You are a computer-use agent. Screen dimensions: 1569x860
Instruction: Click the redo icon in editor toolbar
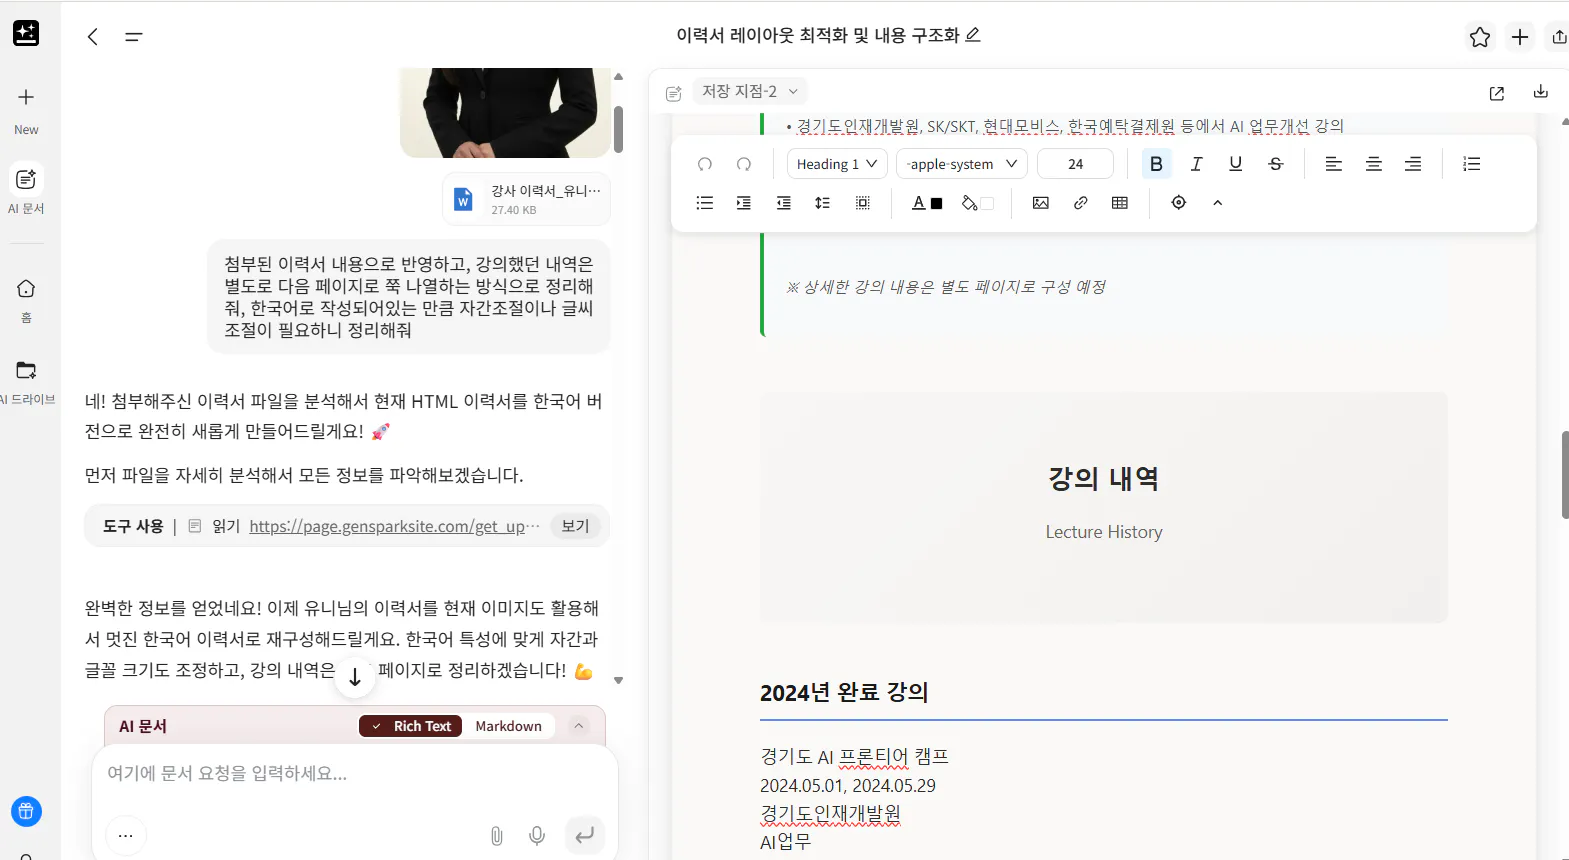click(744, 164)
